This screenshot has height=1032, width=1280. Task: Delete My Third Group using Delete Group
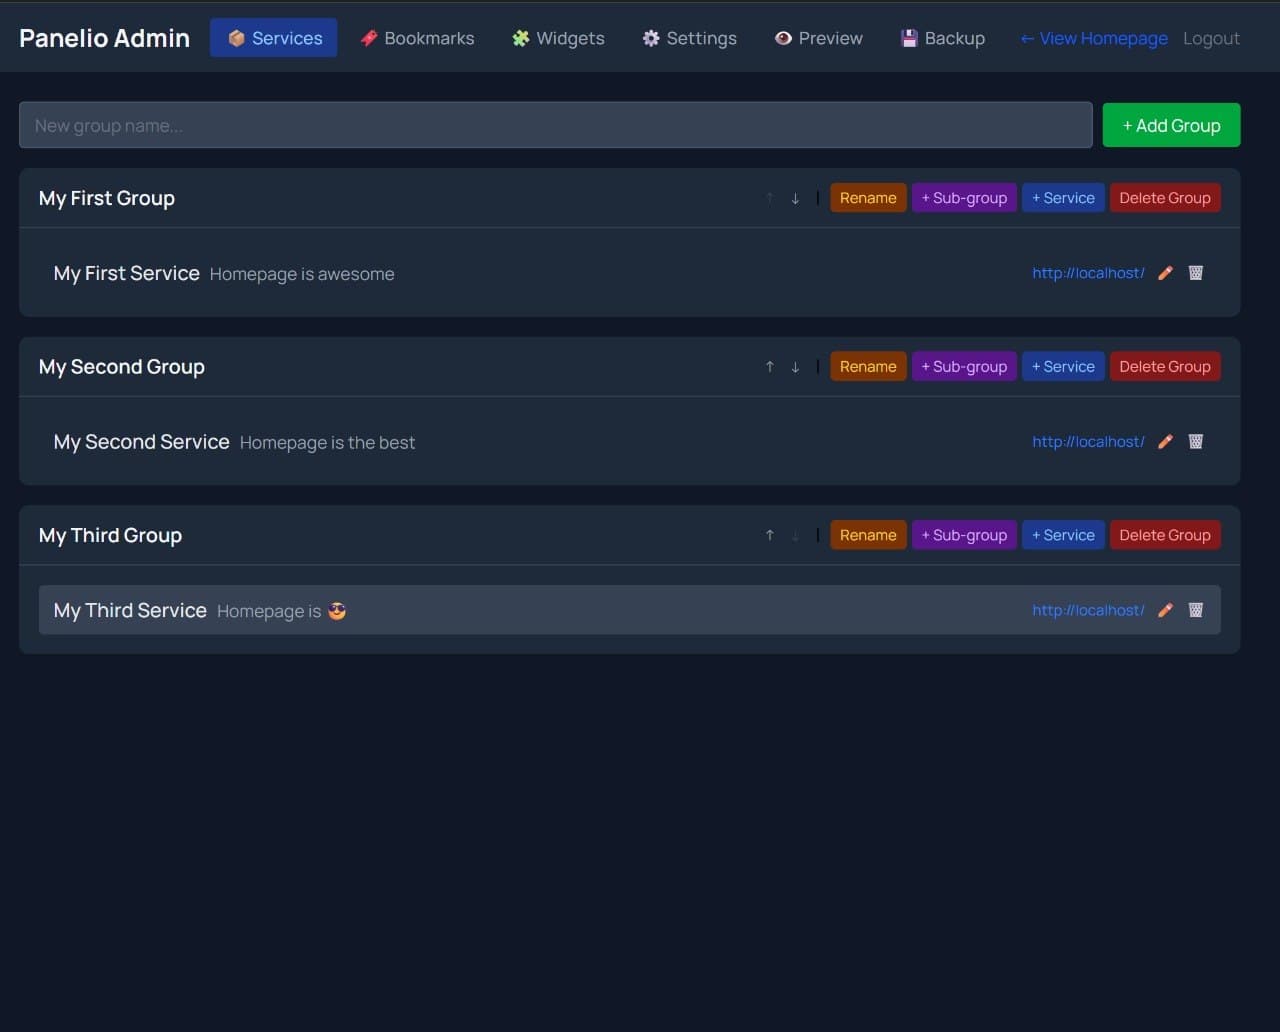point(1165,534)
